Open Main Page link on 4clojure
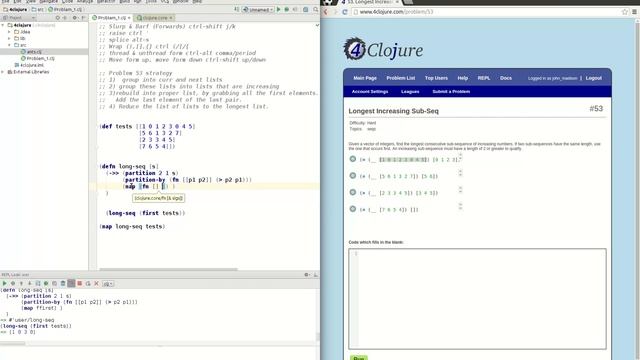This screenshot has height=360, width=640. (x=365, y=78)
